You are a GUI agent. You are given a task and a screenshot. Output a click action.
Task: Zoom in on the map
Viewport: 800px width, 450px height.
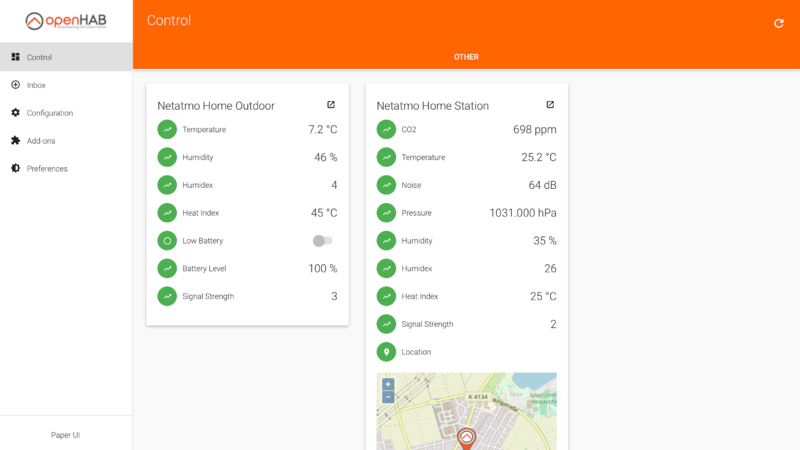click(388, 384)
